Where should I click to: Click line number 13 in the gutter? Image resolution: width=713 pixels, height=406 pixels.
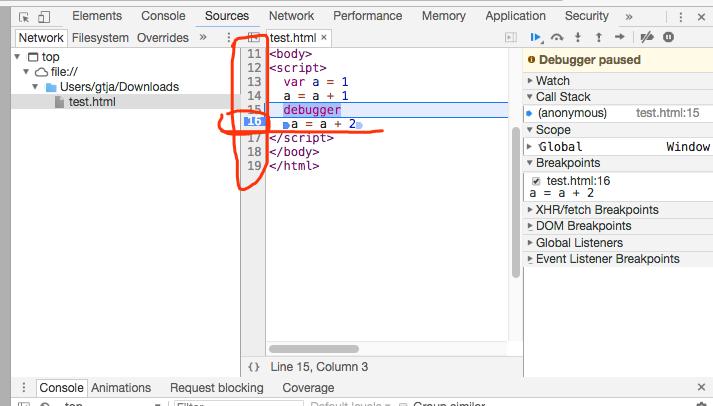(254, 82)
